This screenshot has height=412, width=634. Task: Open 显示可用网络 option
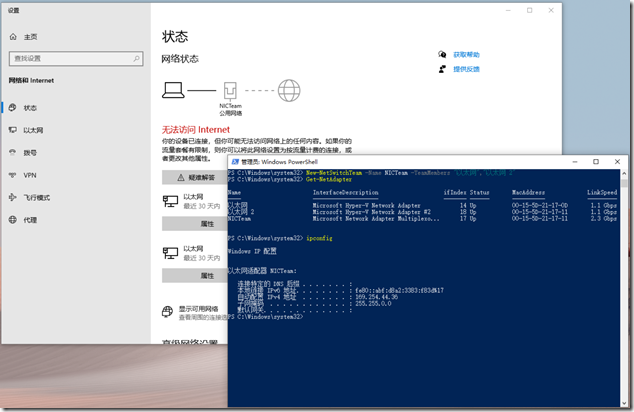pyautogui.click(x=199, y=309)
